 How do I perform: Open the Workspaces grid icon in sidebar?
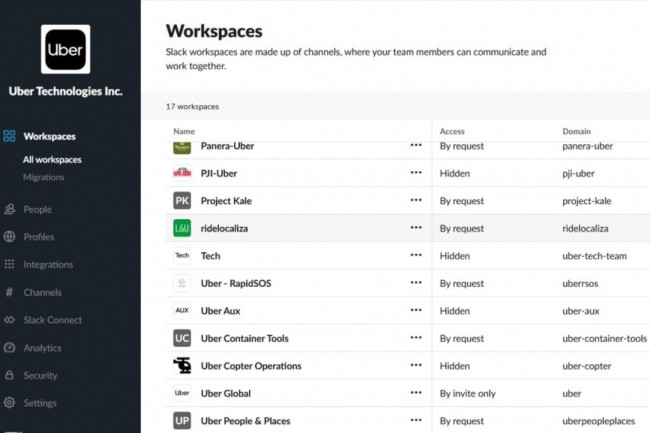tap(9, 136)
